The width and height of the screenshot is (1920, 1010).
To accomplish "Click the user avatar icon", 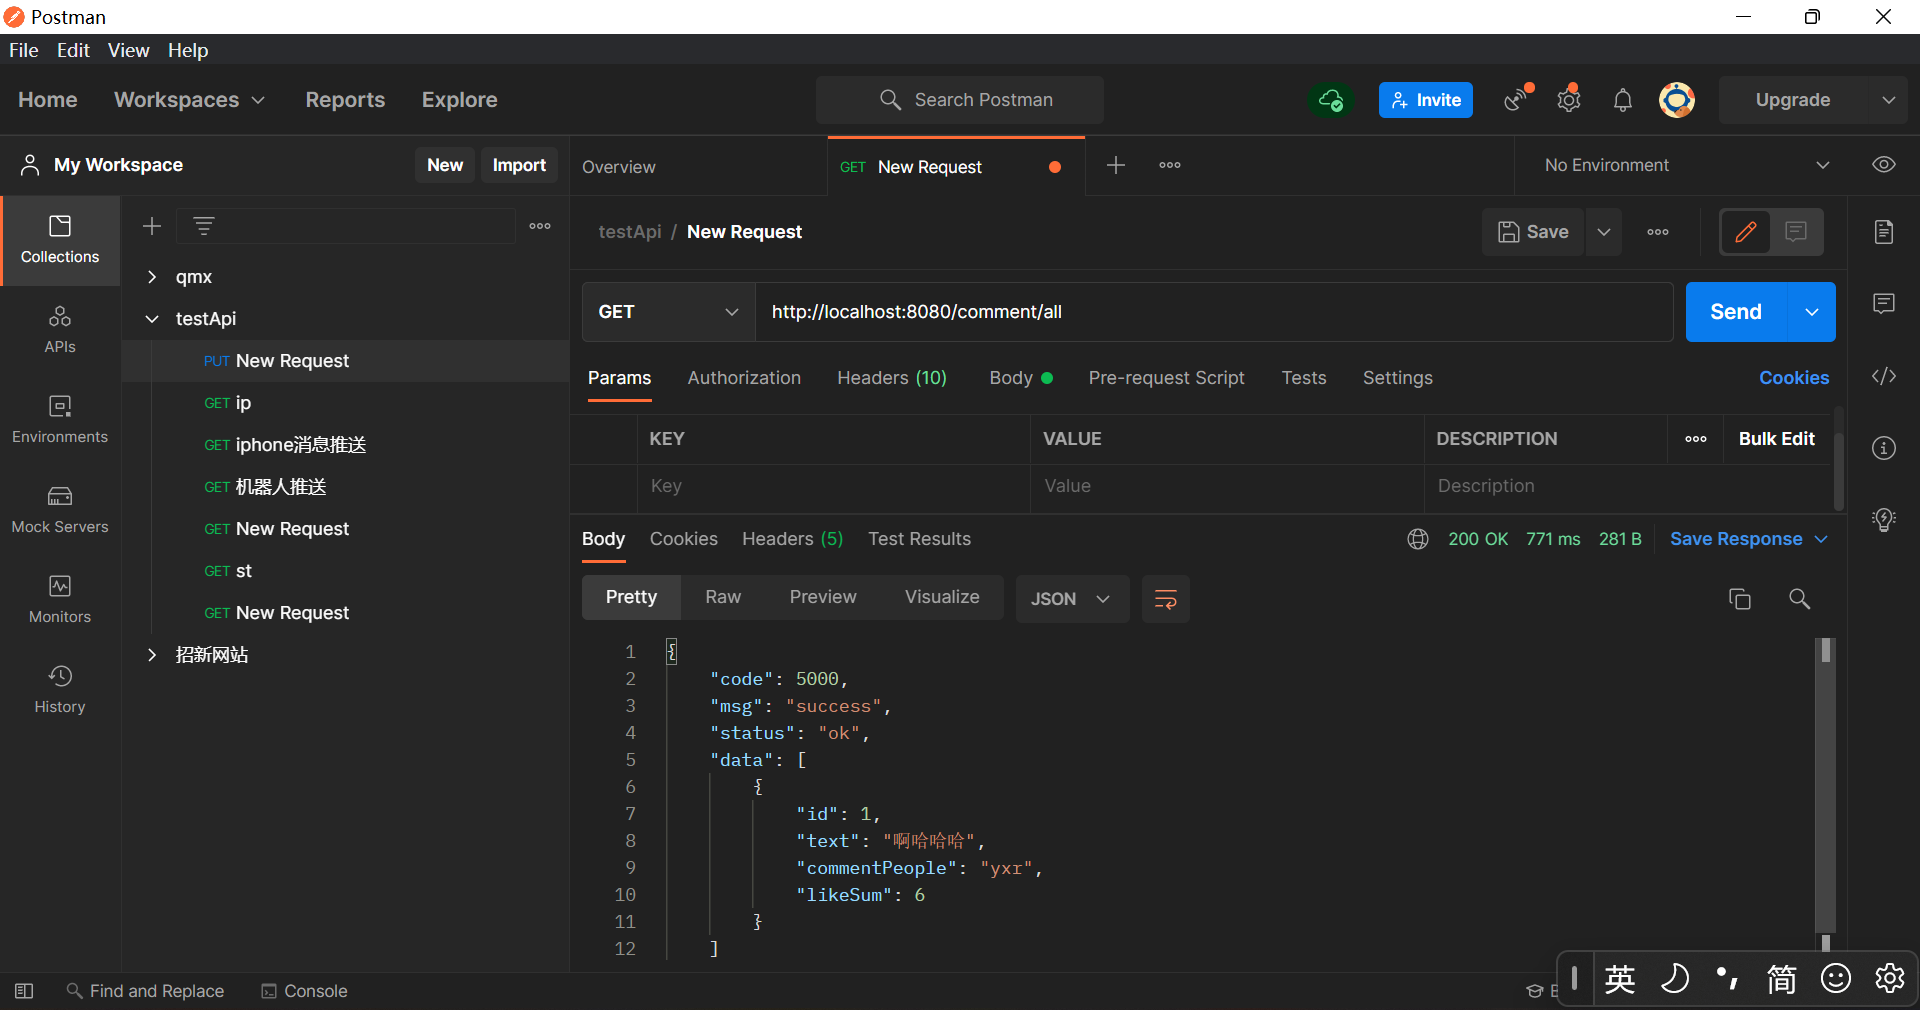I will [x=1677, y=100].
